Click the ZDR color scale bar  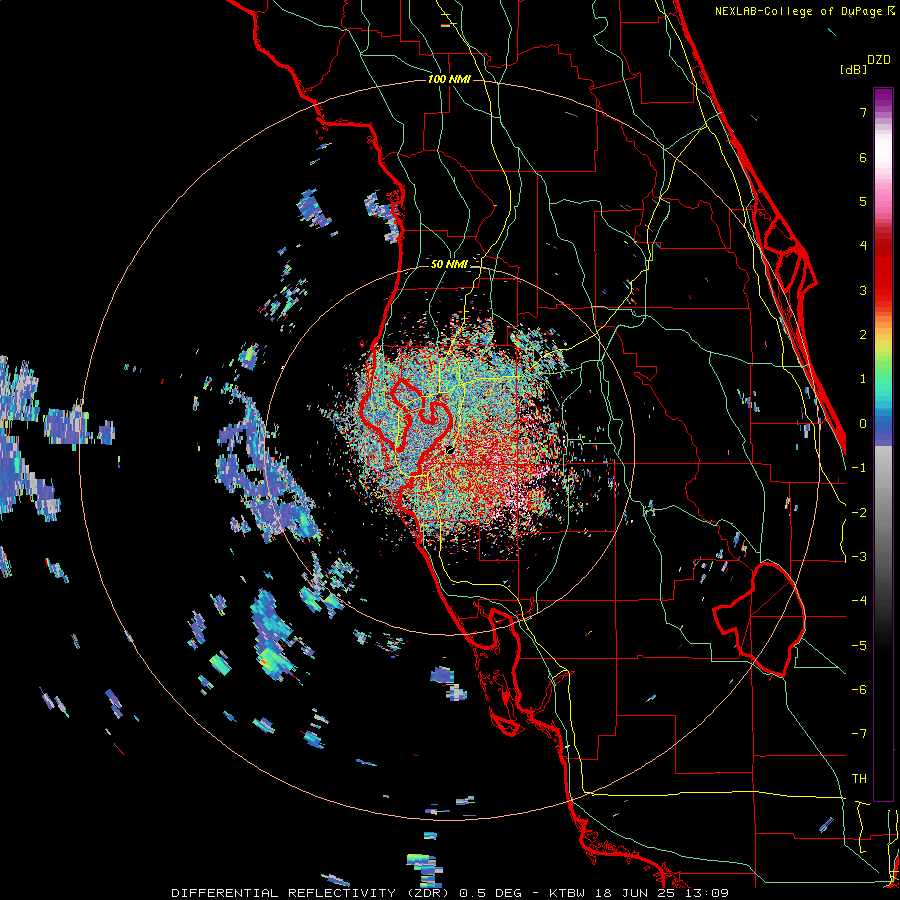point(883,444)
